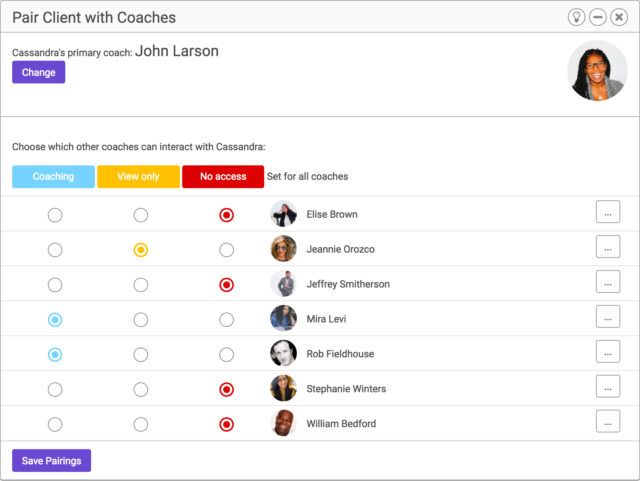Click Jeannie Orozco's avatar
640x481 pixels.
coord(284,249)
